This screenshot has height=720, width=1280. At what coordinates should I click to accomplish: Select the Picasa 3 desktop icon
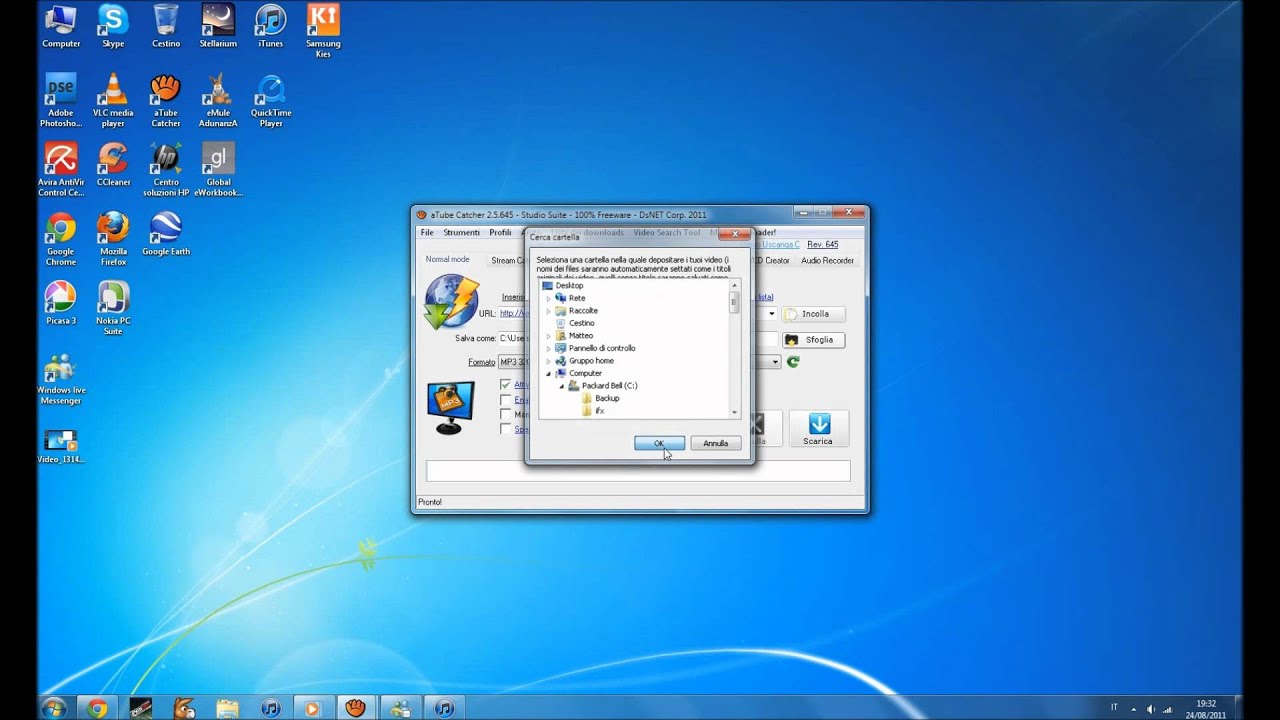point(61,303)
